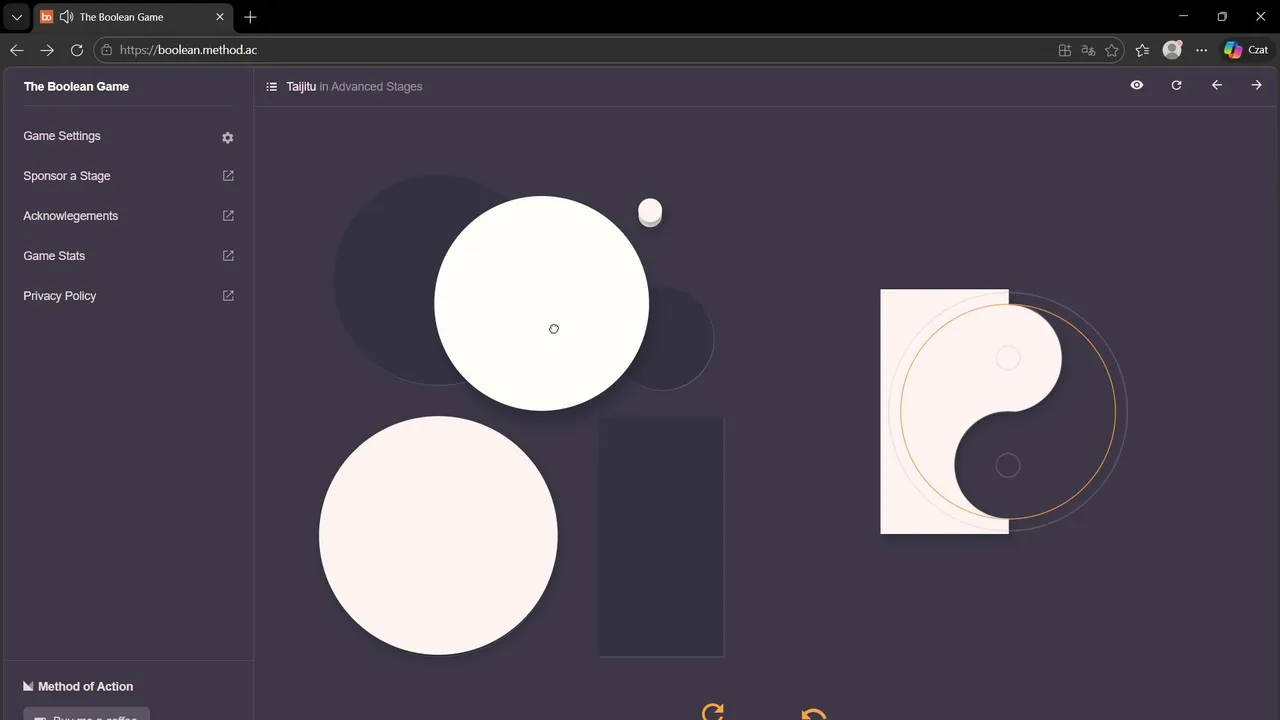1280x720 pixels.
Task: Open Game Settings in the sidebar
Action: coord(62,136)
